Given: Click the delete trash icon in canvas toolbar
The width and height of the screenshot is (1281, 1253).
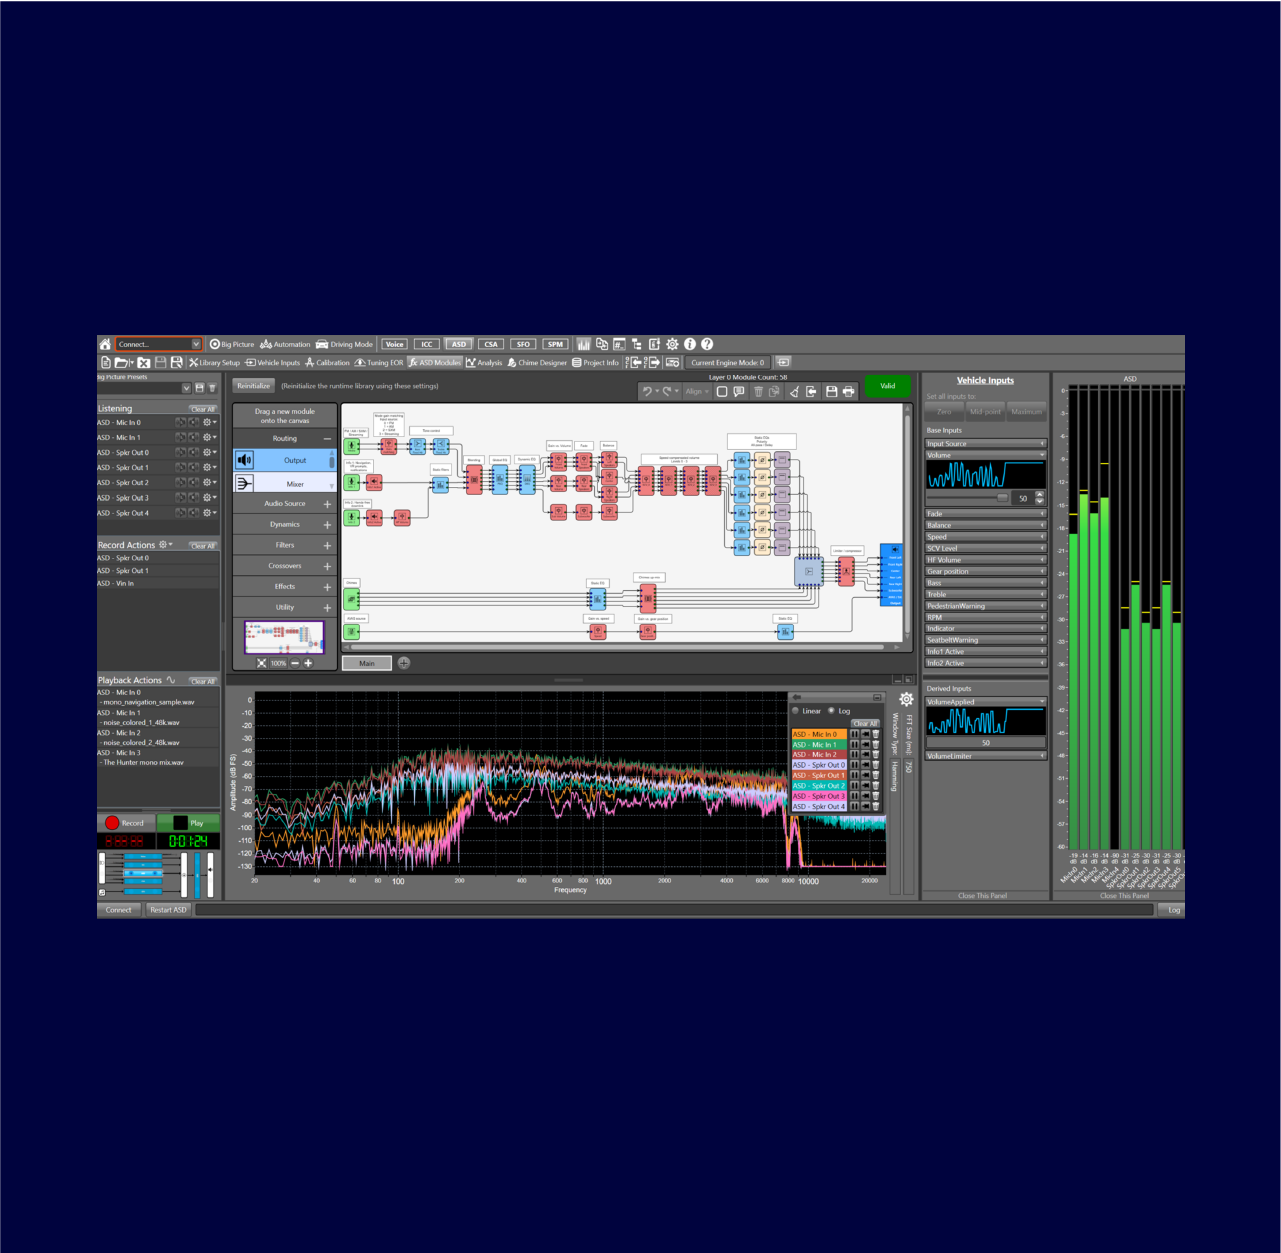Looking at the screenshot, I should (758, 391).
